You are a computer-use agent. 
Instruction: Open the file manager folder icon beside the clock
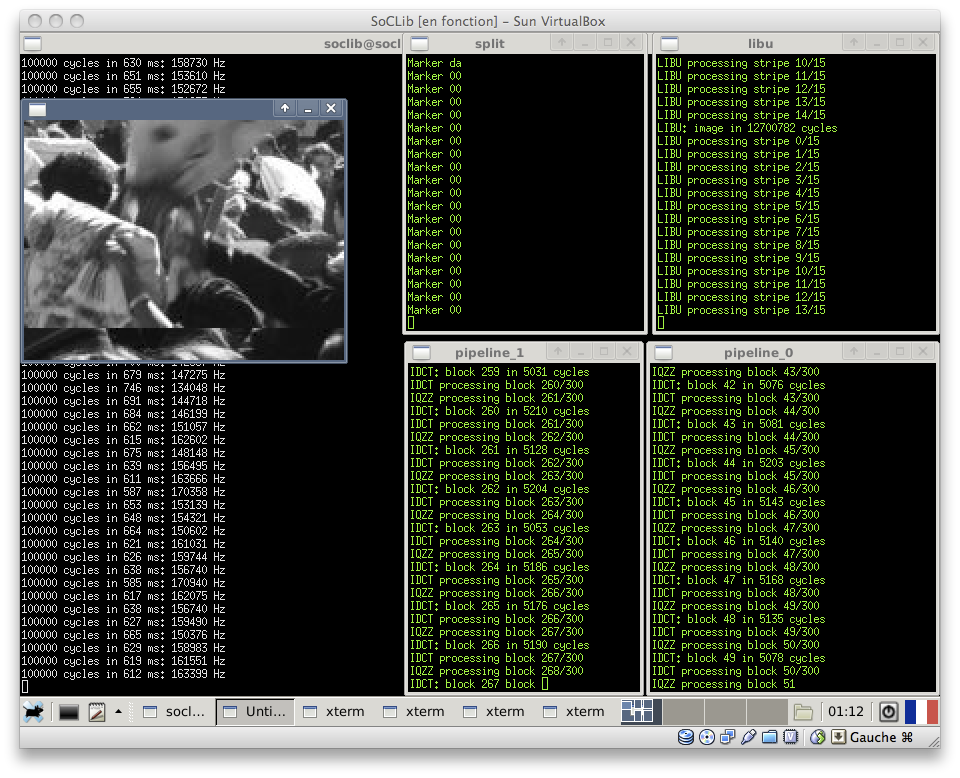[803, 711]
